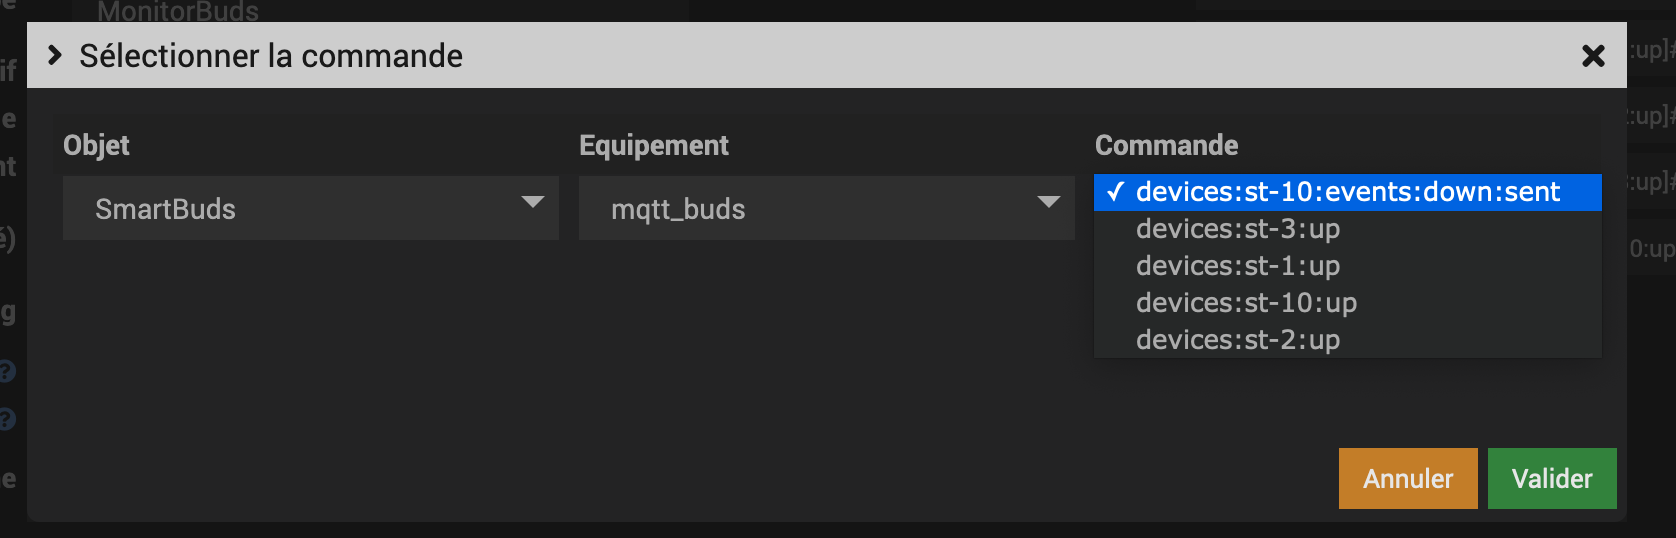This screenshot has height=538, width=1676.
Task: Click the arrow of the Equipement dropdown
Action: (x=1049, y=203)
